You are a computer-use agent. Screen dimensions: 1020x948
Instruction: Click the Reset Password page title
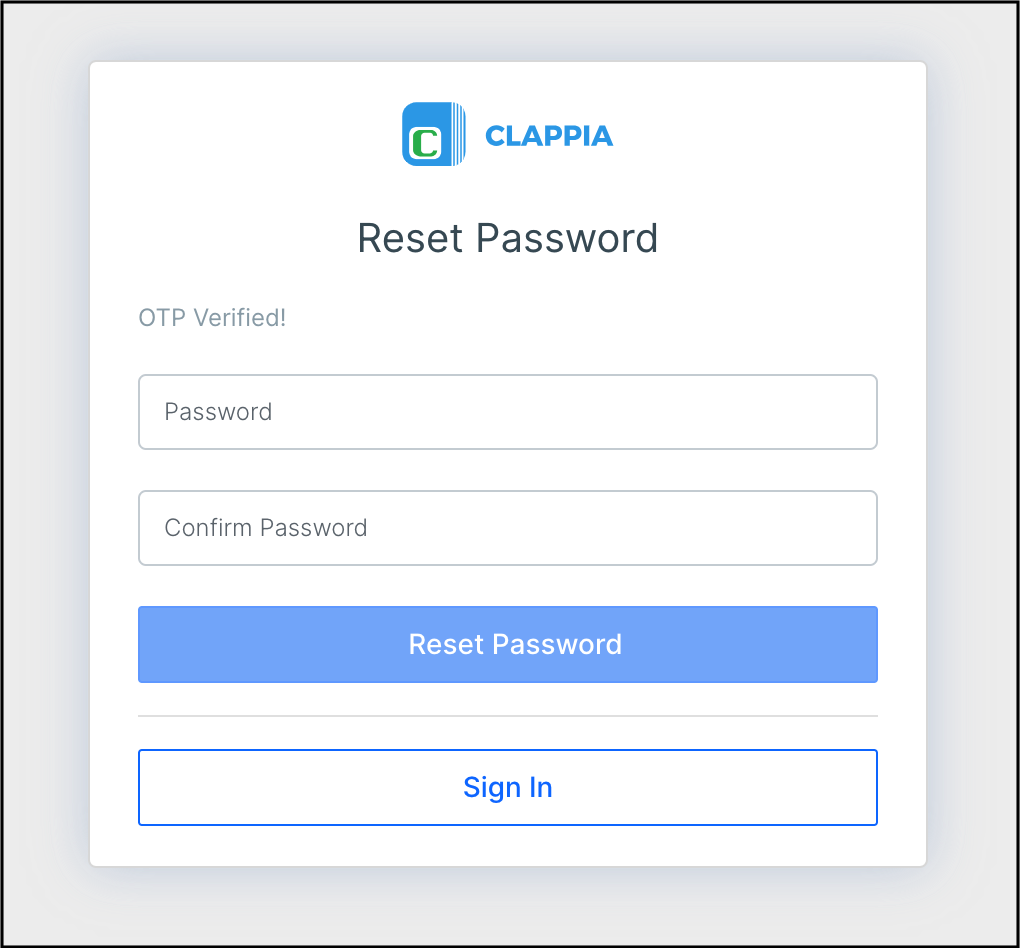[508, 238]
